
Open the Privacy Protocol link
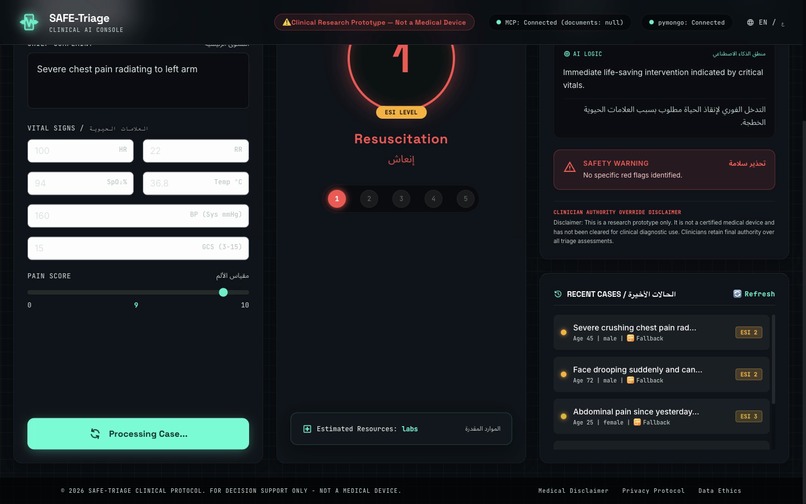(653, 491)
